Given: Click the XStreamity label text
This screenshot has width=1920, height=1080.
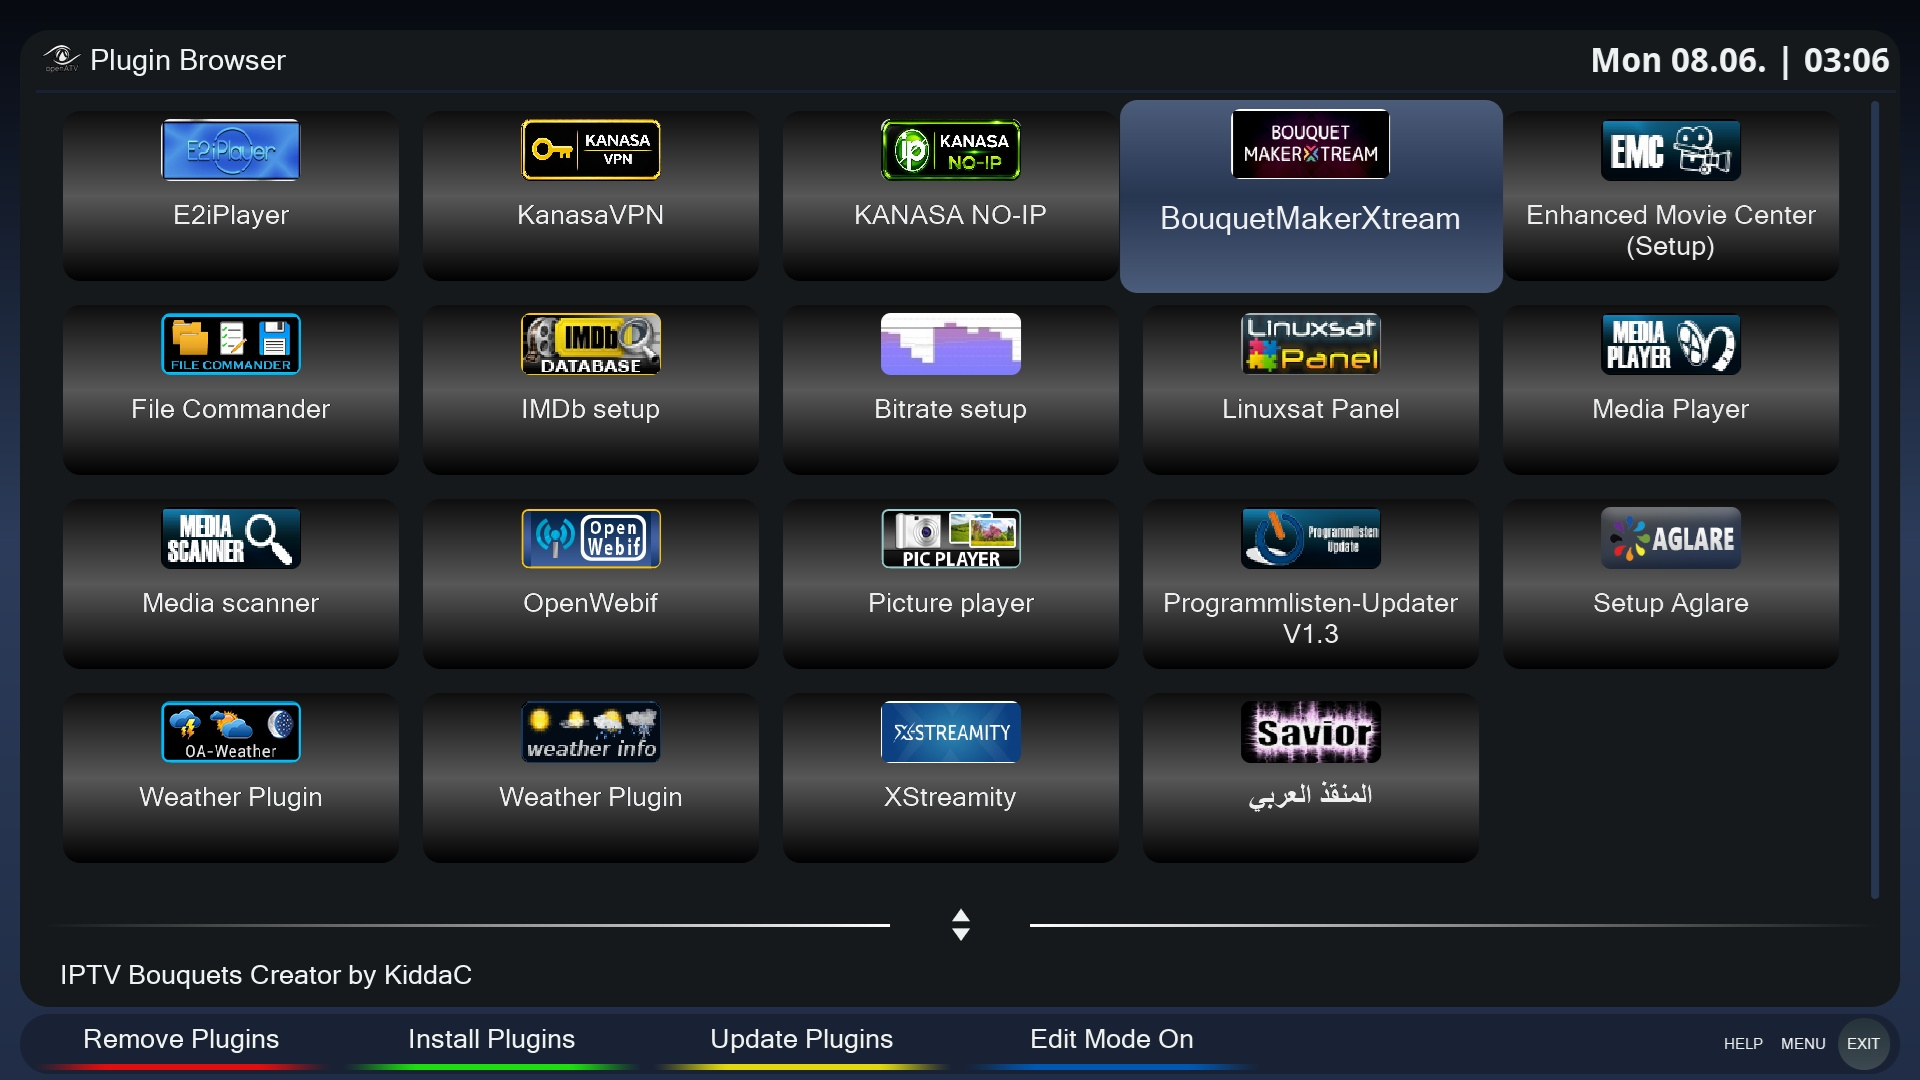Looking at the screenshot, I should click(x=951, y=797).
